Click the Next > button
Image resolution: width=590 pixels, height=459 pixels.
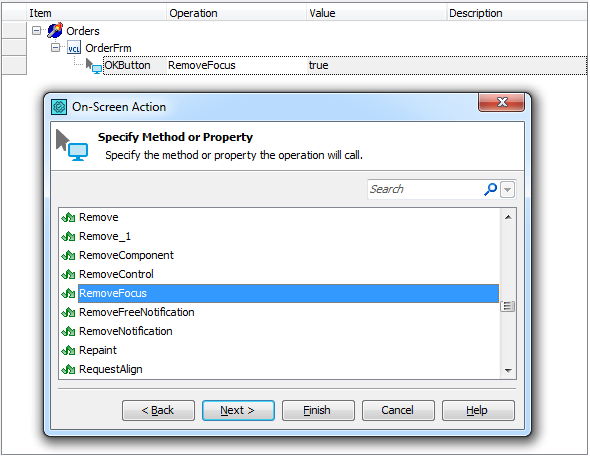point(238,410)
